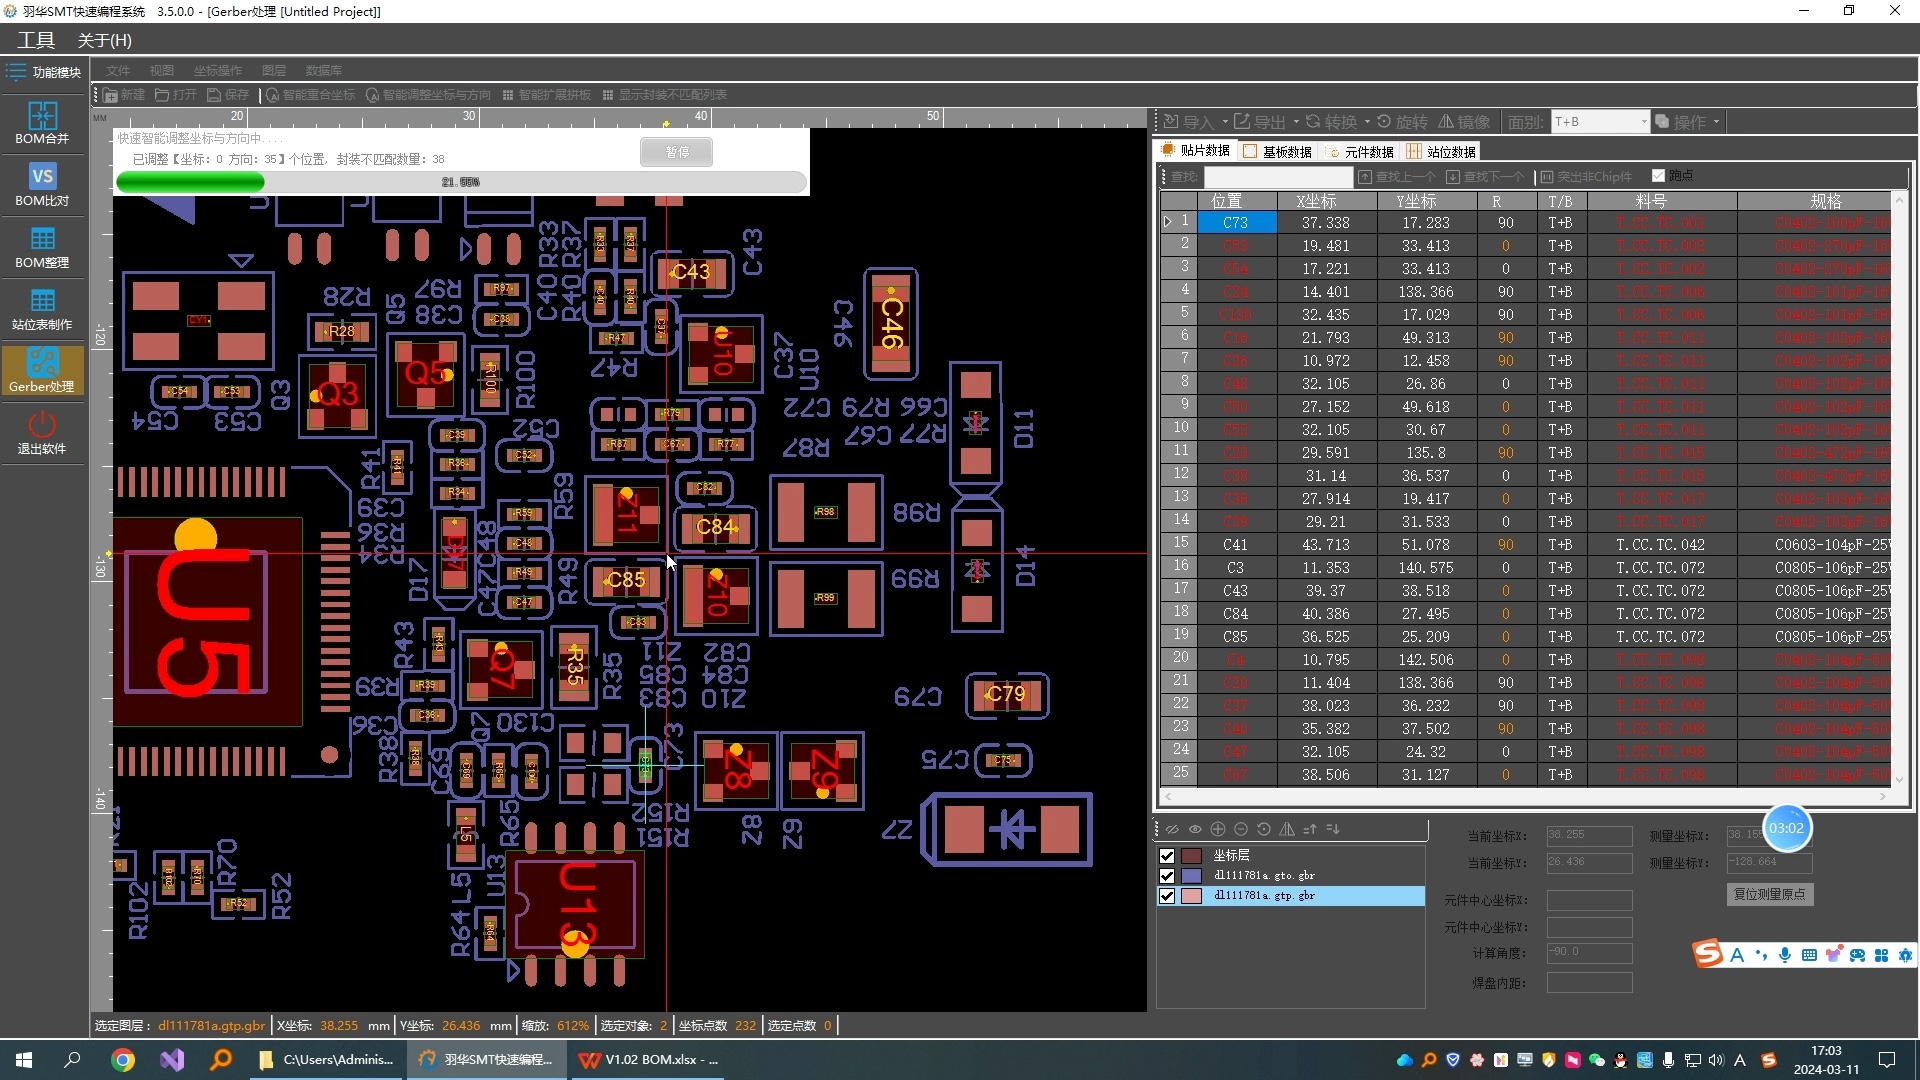Click the 旋转 rotate toolbar button
This screenshot has width=1920, height=1080.
click(1402, 122)
